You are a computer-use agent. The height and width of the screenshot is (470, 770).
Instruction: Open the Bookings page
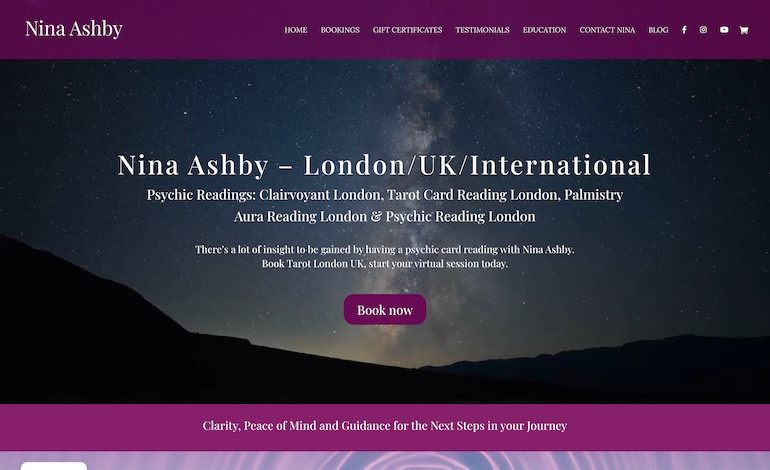click(x=340, y=30)
